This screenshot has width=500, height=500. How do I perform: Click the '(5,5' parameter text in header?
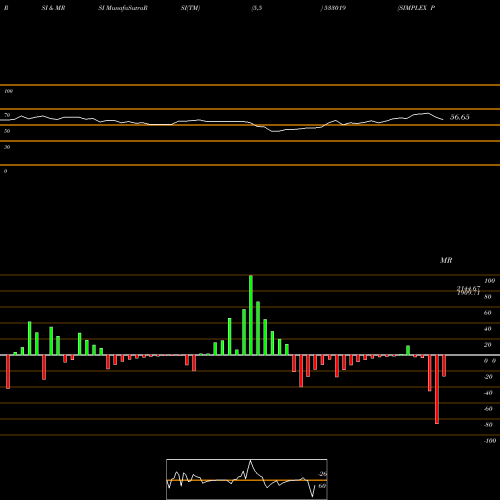[257, 8]
